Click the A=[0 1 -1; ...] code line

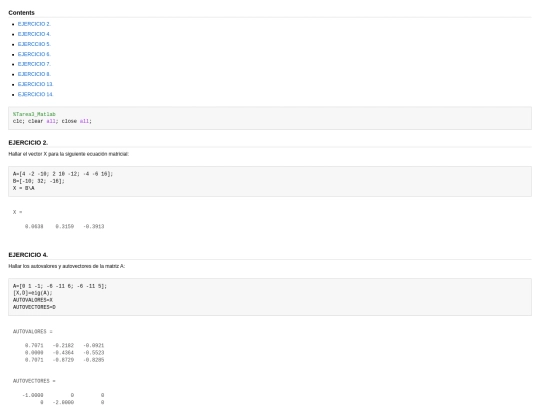tap(60, 286)
